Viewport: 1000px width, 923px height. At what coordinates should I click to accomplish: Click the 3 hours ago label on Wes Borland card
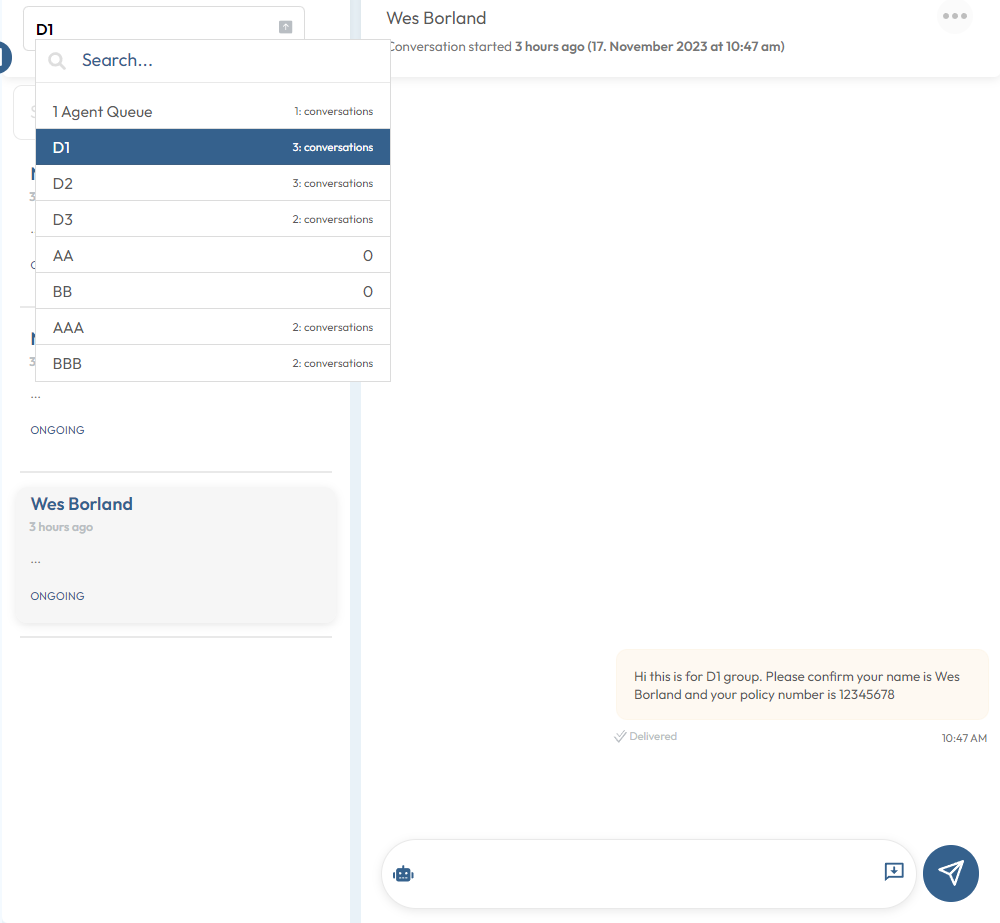pyautogui.click(x=61, y=527)
